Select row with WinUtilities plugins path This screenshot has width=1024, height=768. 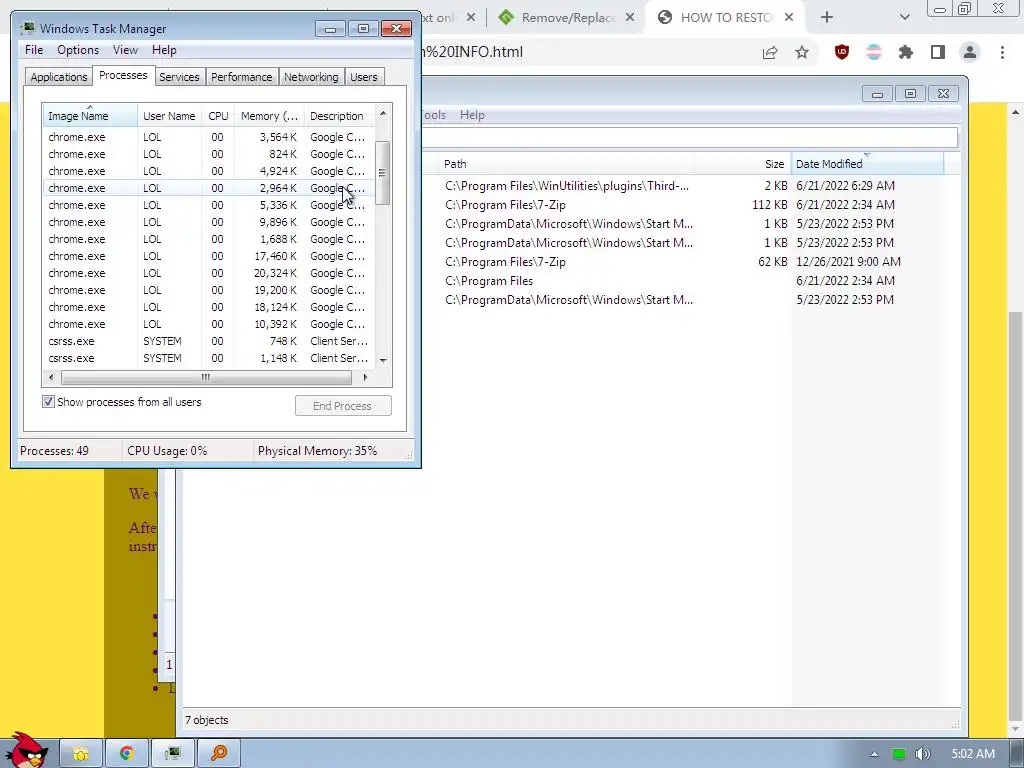(x=691, y=185)
